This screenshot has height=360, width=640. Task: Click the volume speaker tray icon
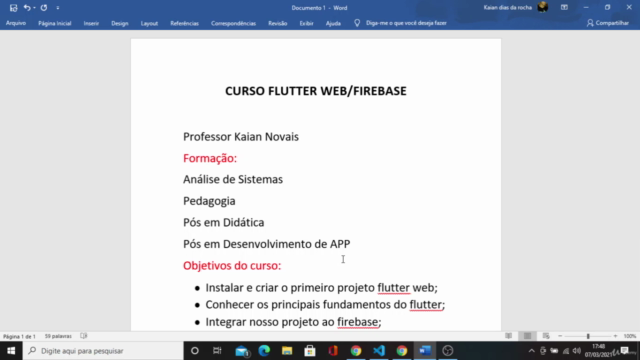[x=577, y=351]
